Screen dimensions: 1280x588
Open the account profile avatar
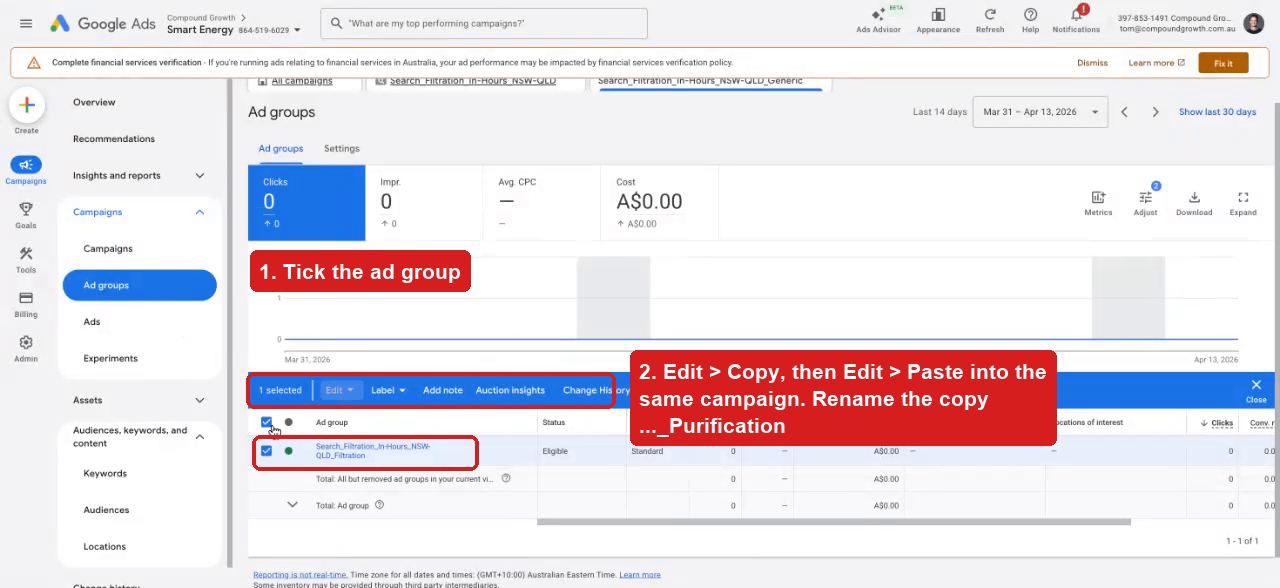[x=1254, y=23]
